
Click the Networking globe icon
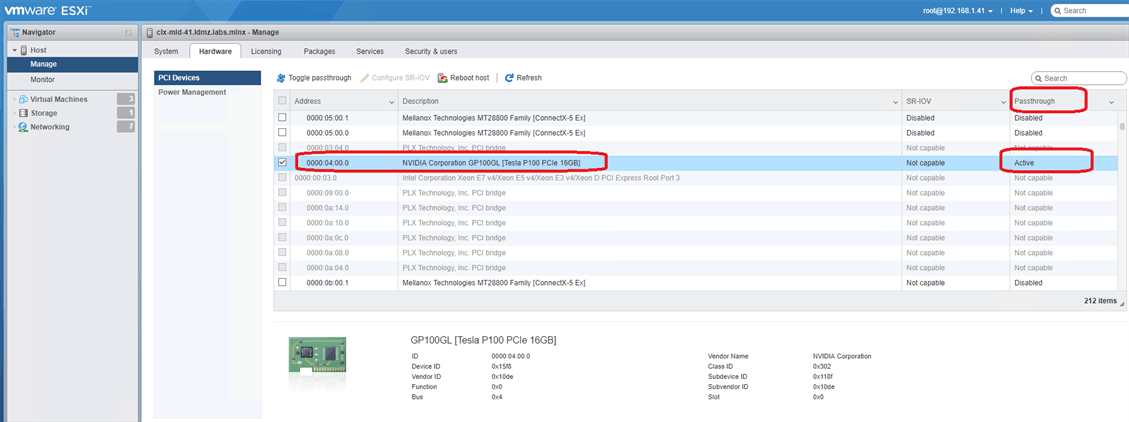(x=24, y=127)
